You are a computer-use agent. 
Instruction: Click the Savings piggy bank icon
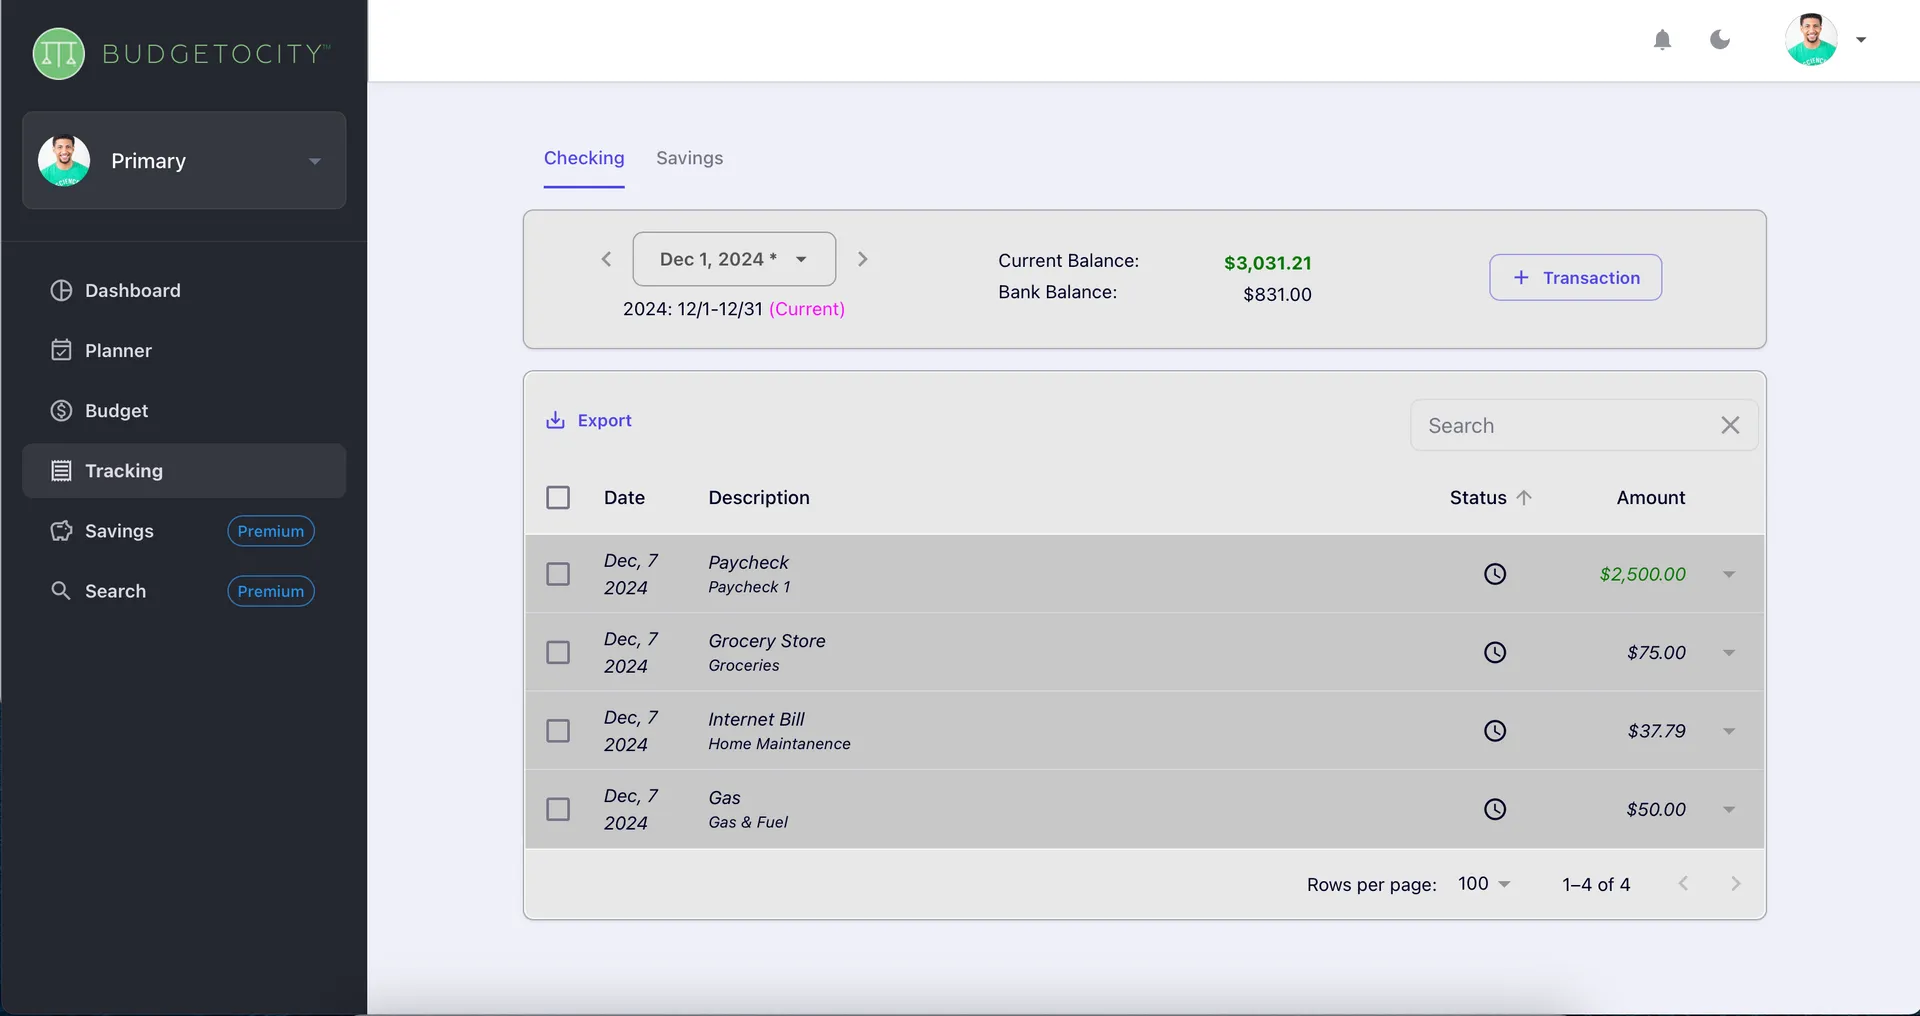coord(61,531)
